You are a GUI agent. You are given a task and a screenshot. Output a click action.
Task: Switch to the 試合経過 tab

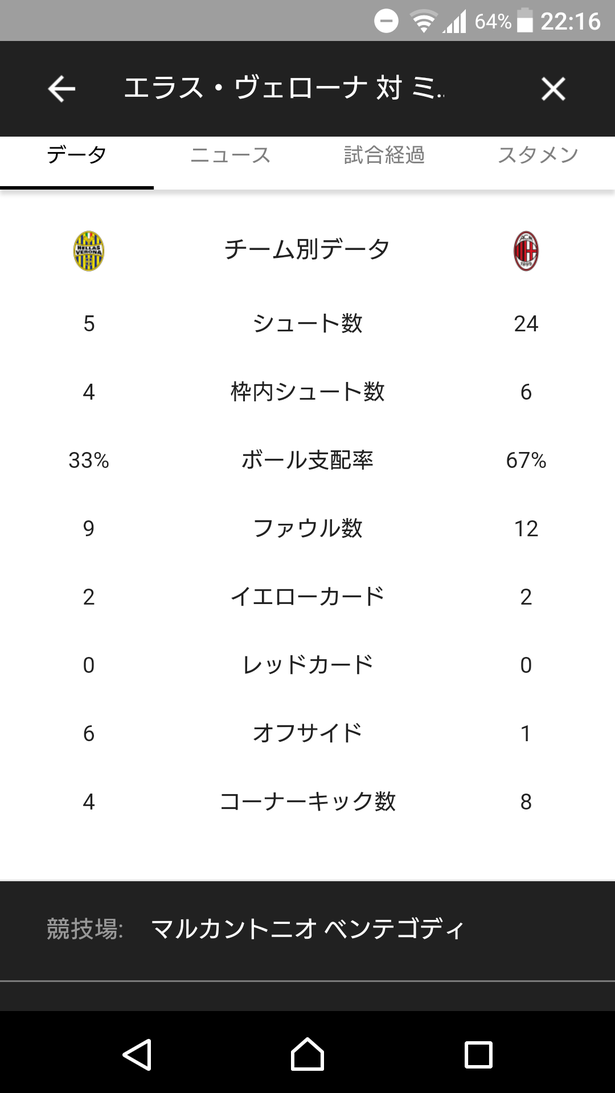384,155
